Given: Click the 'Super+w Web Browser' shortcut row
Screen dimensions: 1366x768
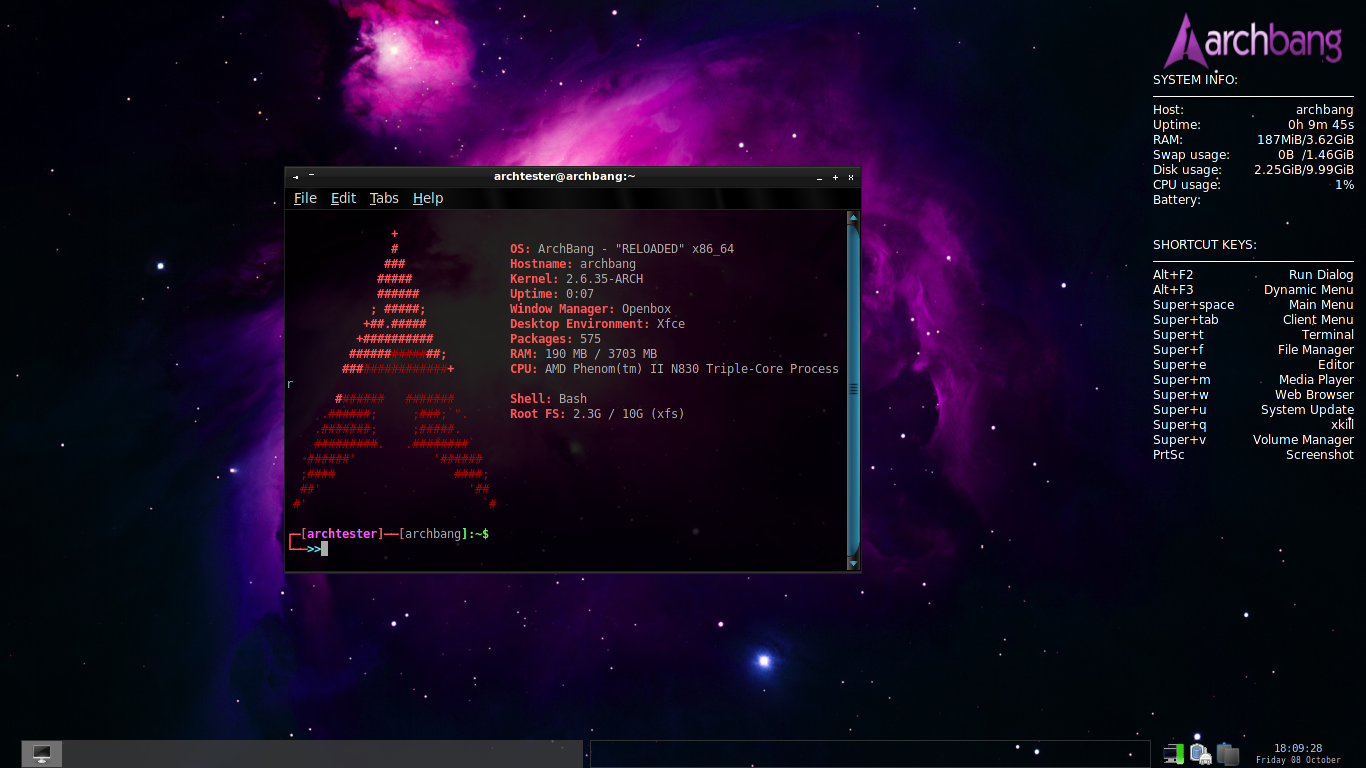Looking at the screenshot, I should 1253,395.
